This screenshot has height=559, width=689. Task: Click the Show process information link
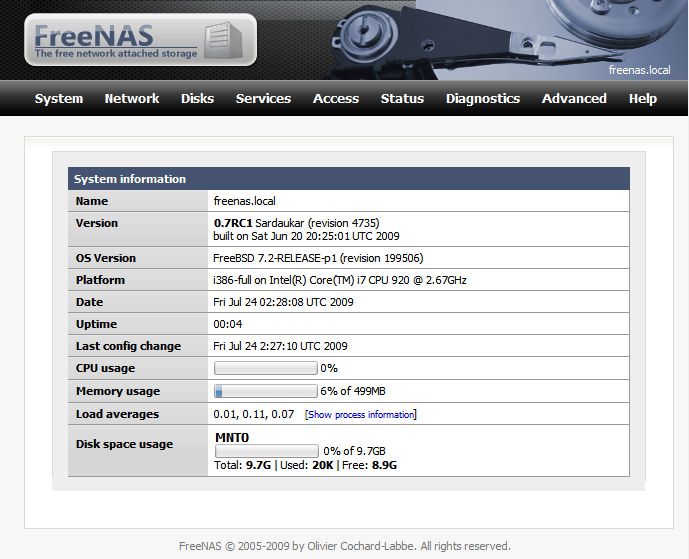[x=361, y=414]
